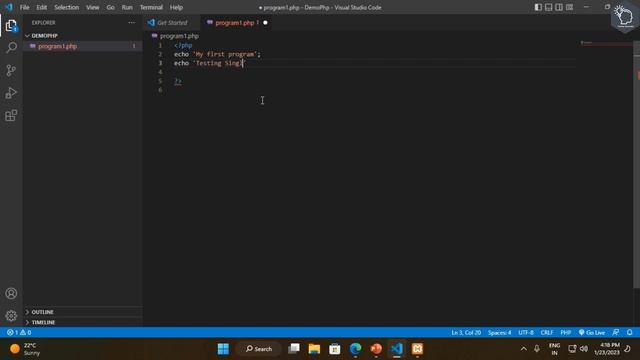Click the opening <?php tag on line 1
The height and width of the screenshot is (360, 640).
point(183,45)
